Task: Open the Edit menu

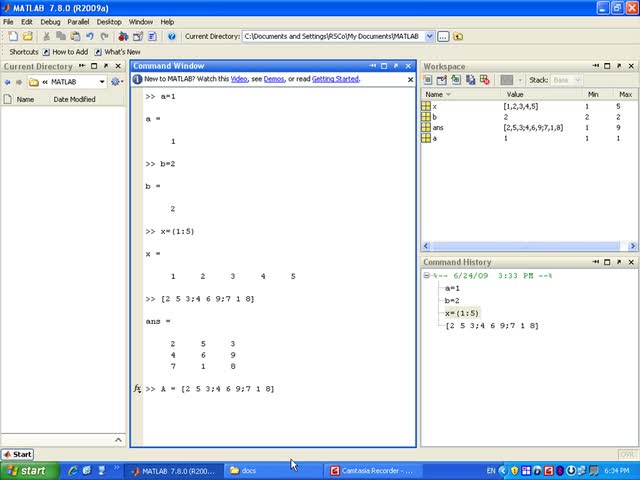Action: coord(27,22)
